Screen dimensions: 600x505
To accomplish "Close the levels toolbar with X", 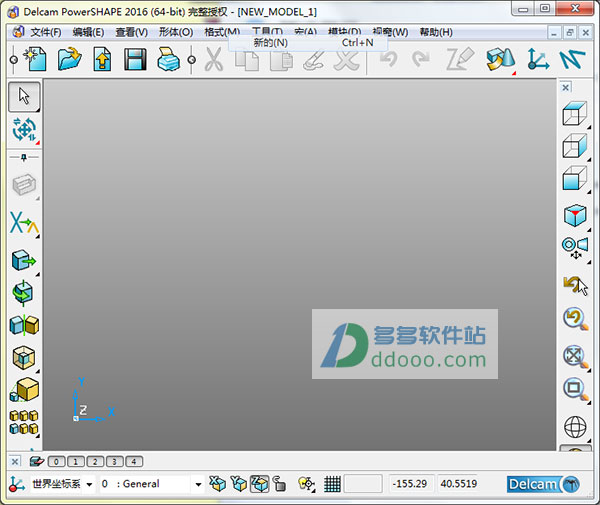I will [15, 461].
